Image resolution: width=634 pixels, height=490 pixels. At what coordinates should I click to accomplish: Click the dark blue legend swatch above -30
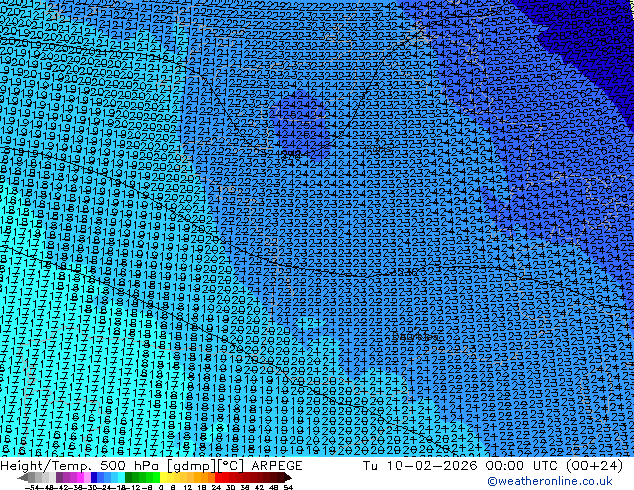point(94,477)
